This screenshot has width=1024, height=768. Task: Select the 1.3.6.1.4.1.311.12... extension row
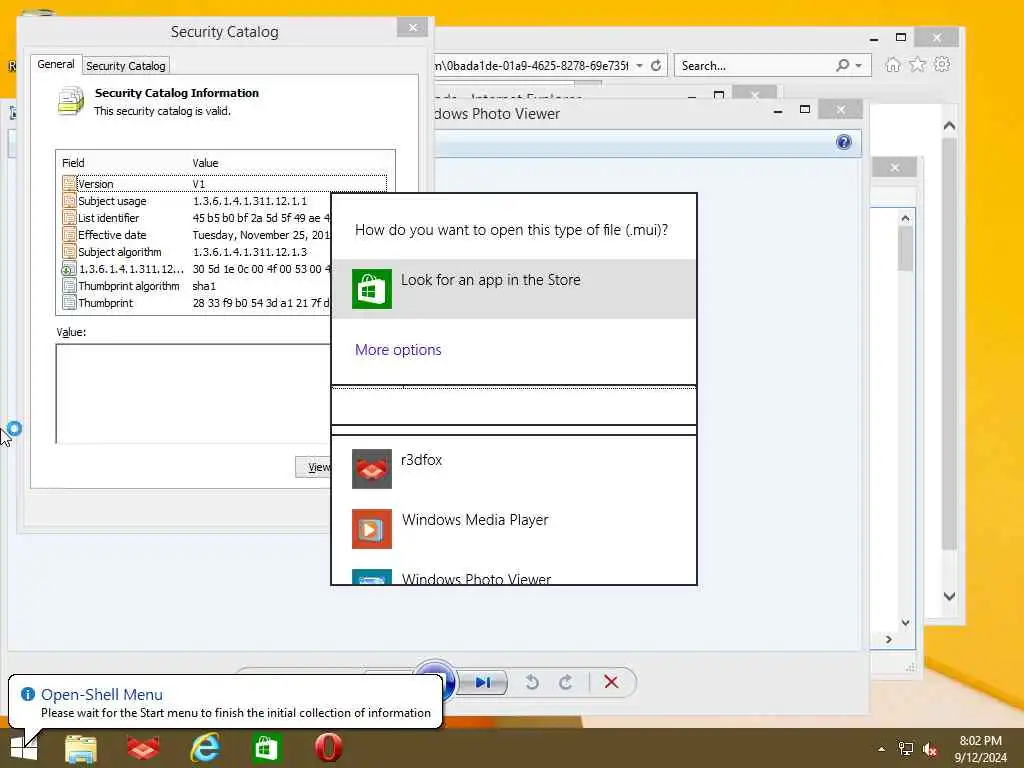coord(196,269)
